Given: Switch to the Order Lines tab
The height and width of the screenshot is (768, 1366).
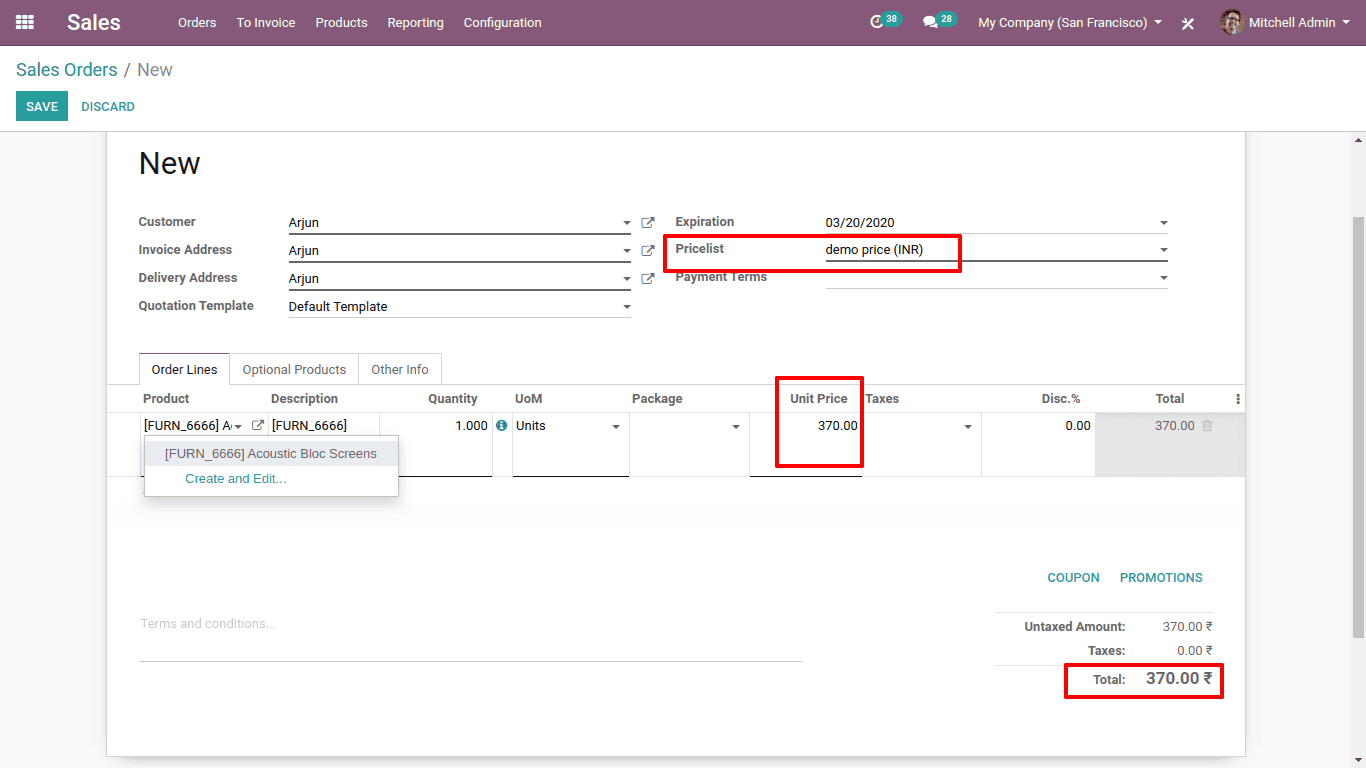Looking at the screenshot, I should [x=184, y=369].
